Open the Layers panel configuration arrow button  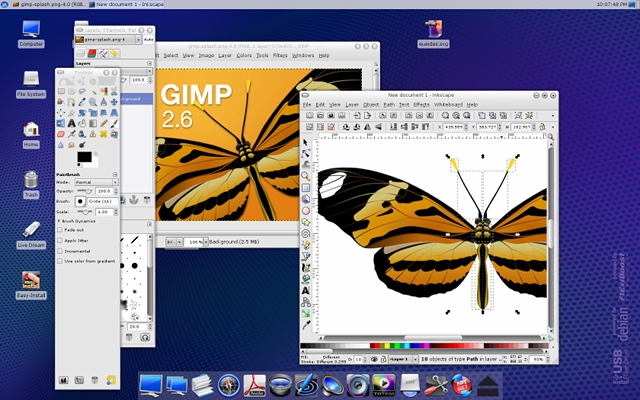(x=149, y=64)
